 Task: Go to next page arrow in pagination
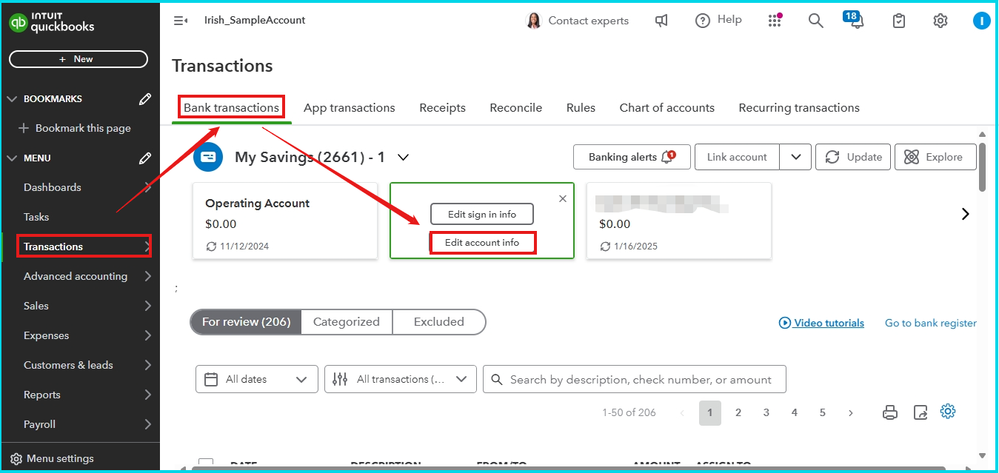(851, 413)
